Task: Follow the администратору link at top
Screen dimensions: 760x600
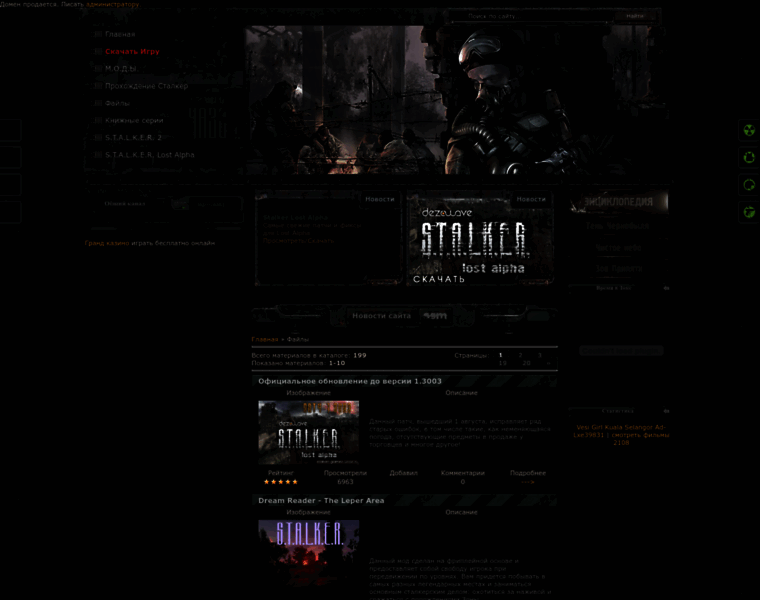Action: [x=112, y=4]
